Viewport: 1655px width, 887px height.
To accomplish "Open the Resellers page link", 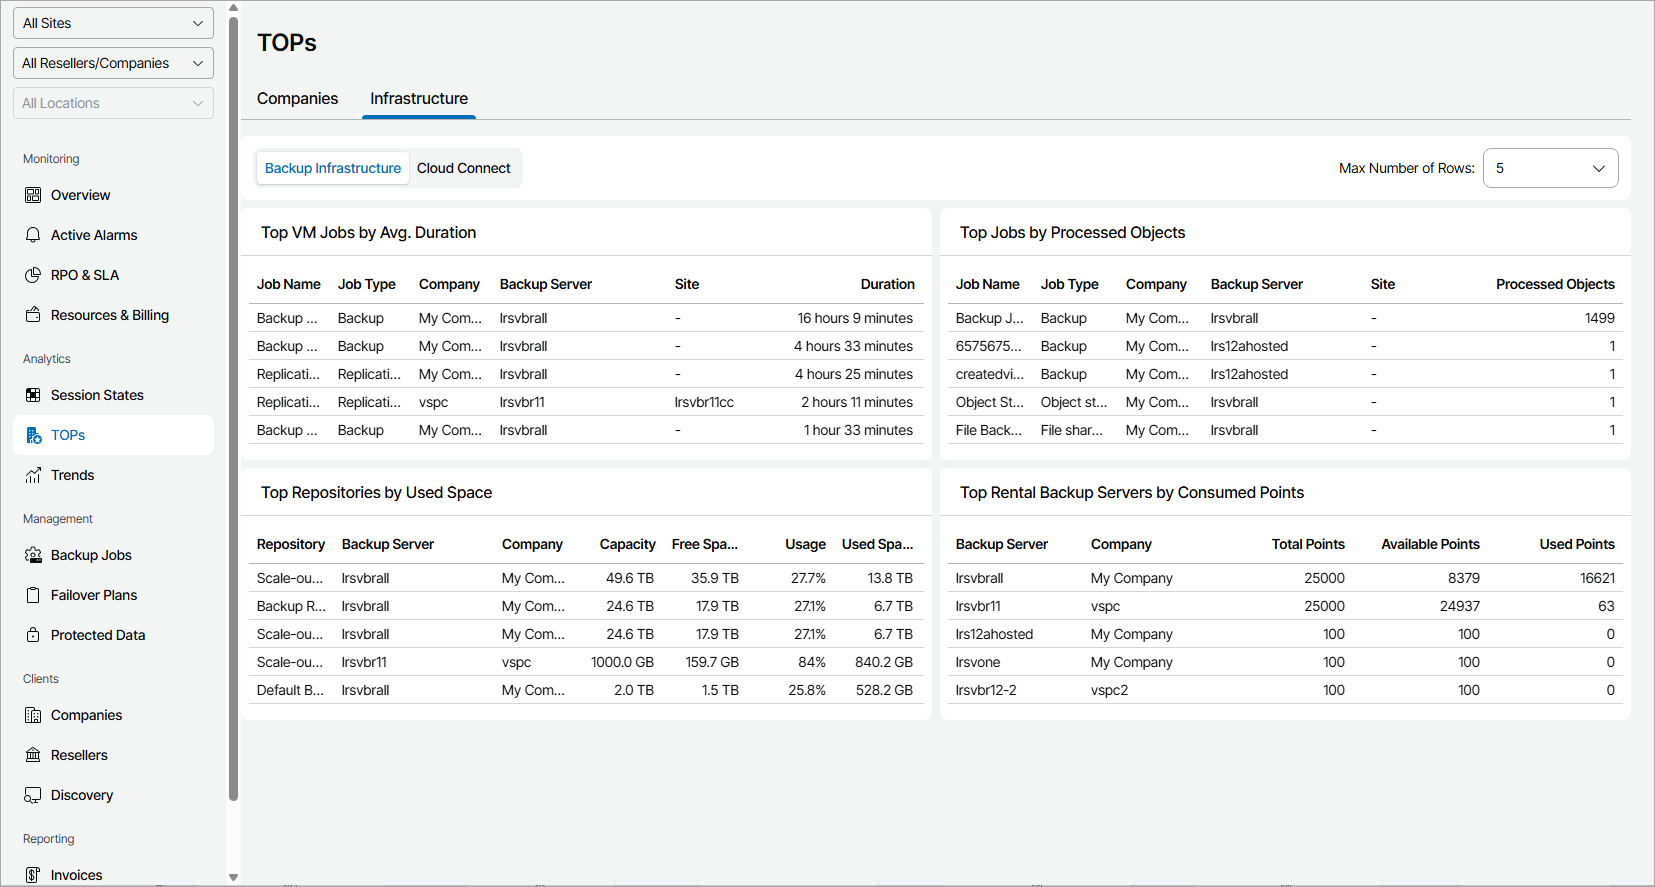I will [x=79, y=755].
